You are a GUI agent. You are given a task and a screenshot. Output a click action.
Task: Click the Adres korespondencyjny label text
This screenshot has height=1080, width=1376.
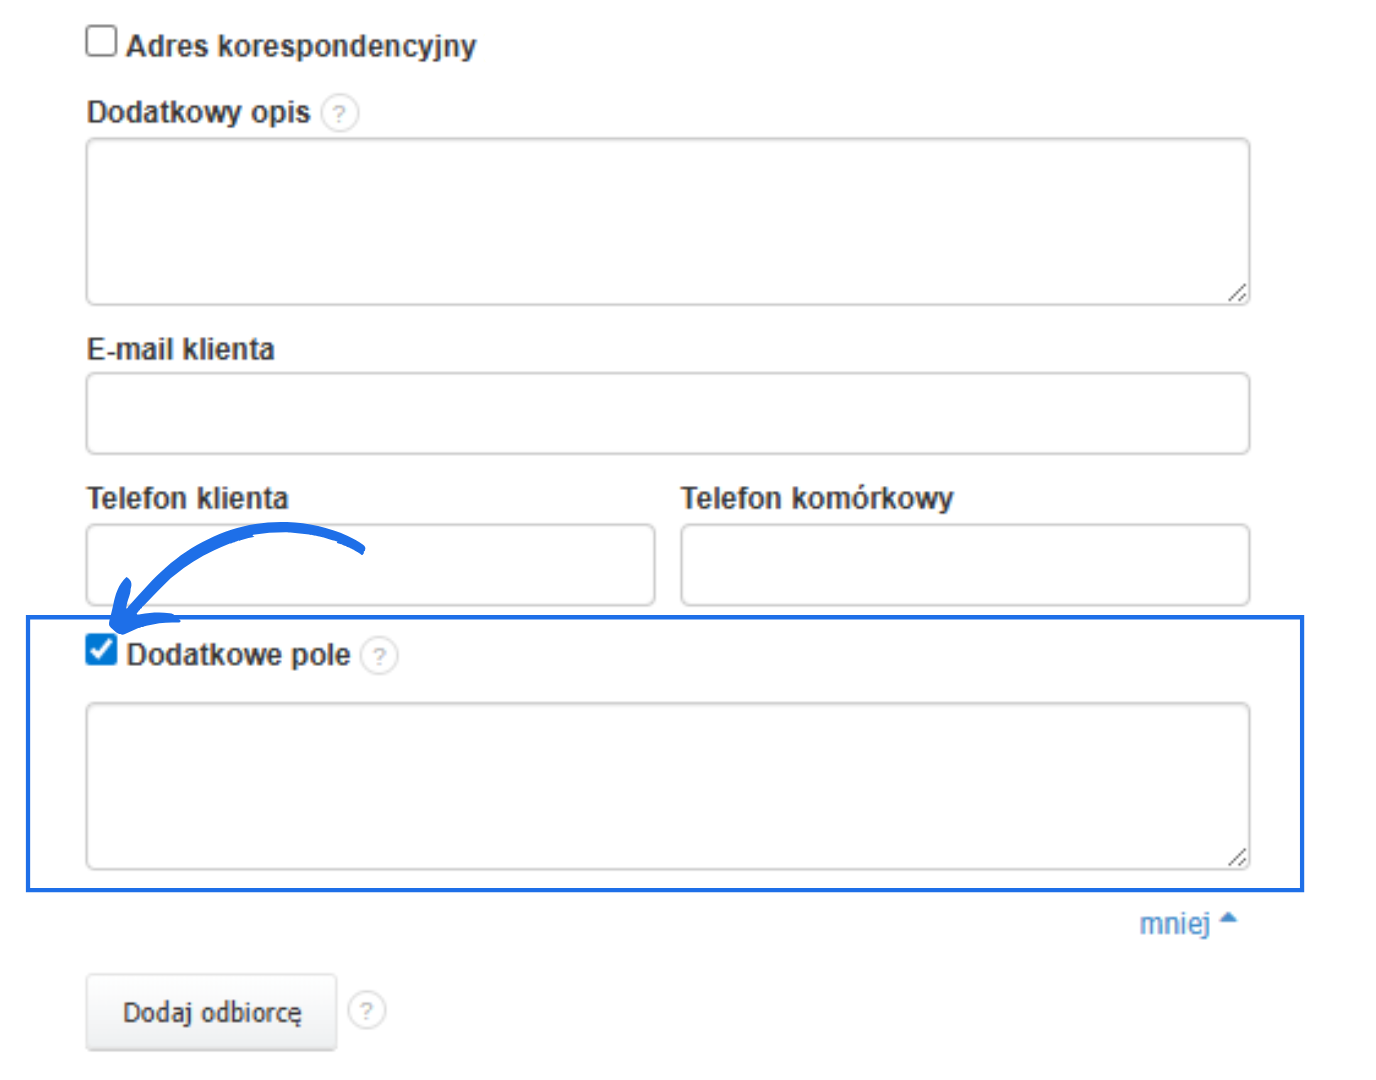click(x=301, y=46)
